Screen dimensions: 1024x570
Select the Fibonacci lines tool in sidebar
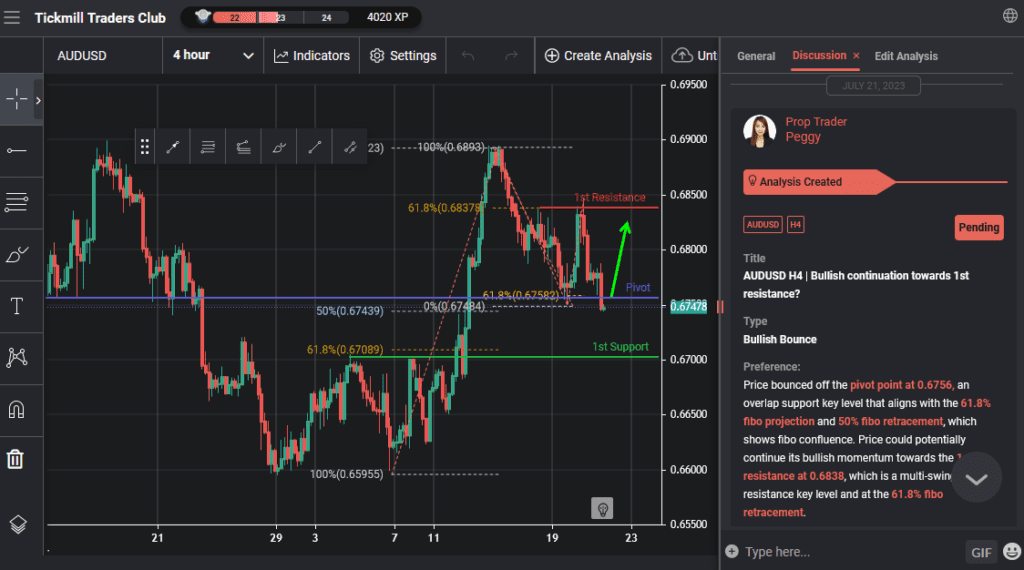(x=17, y=202)
